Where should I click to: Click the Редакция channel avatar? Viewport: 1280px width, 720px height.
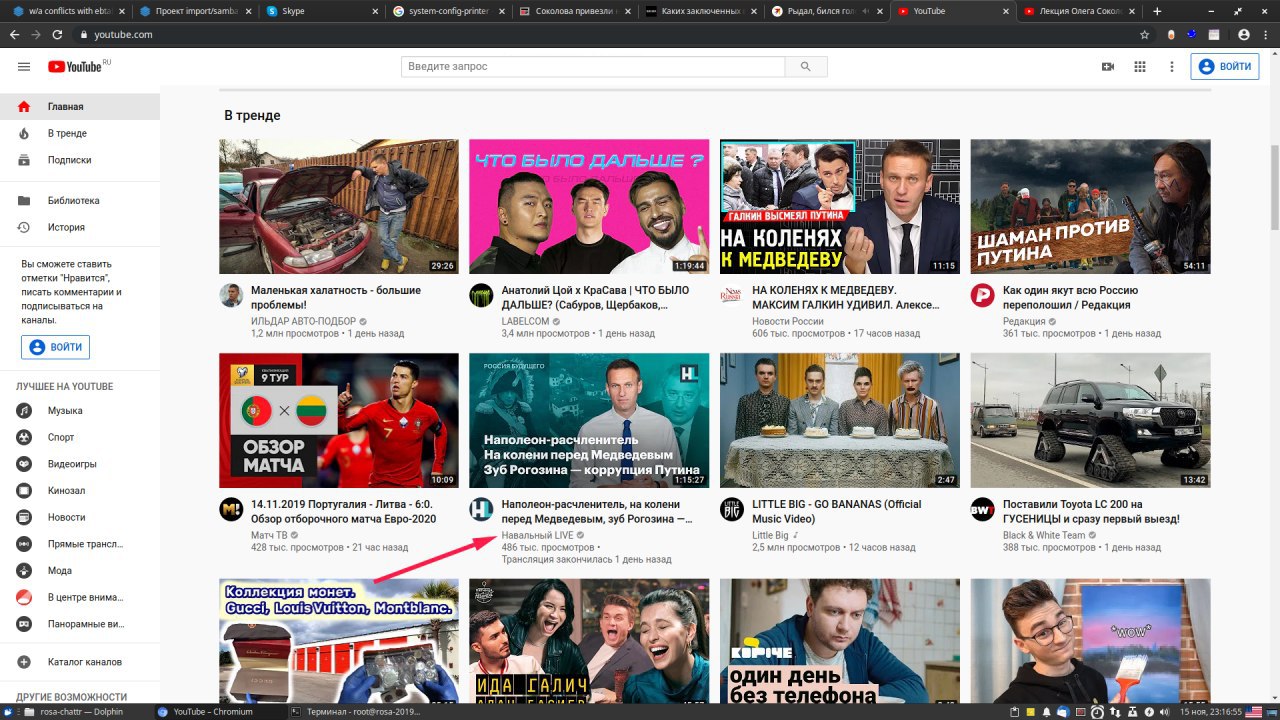coord(982,295)
